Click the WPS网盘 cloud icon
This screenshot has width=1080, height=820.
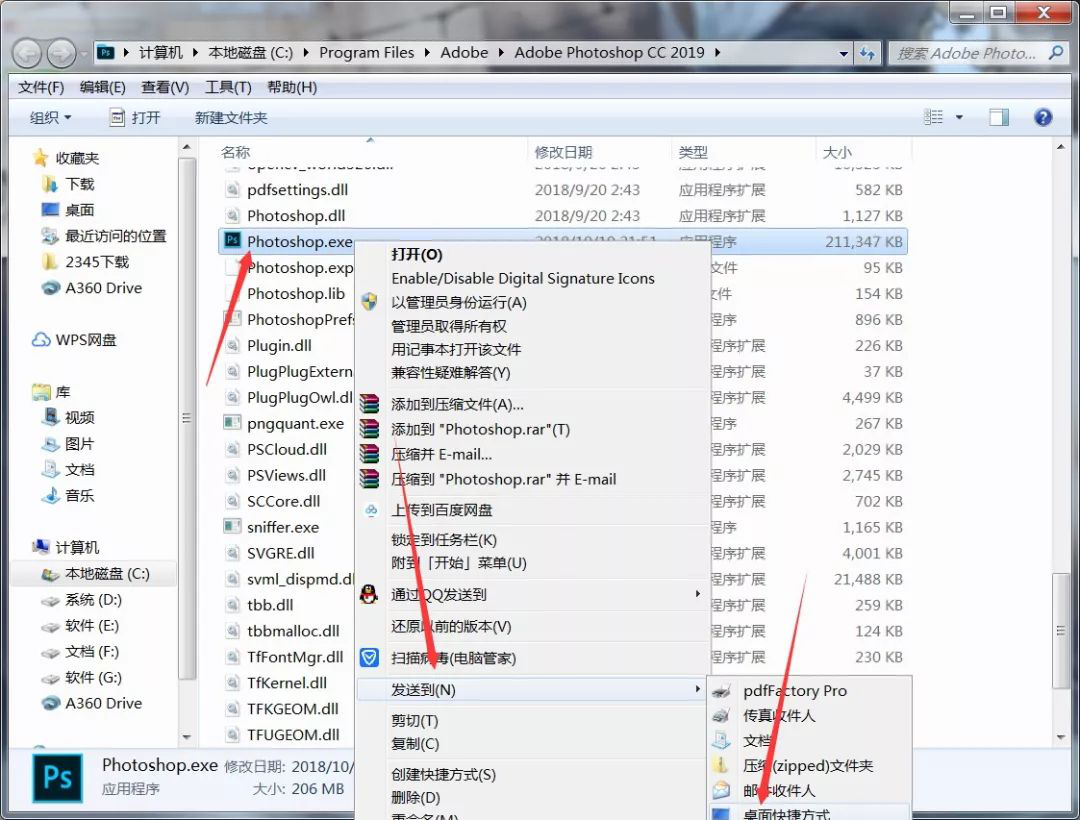click(x=41, y=339)
